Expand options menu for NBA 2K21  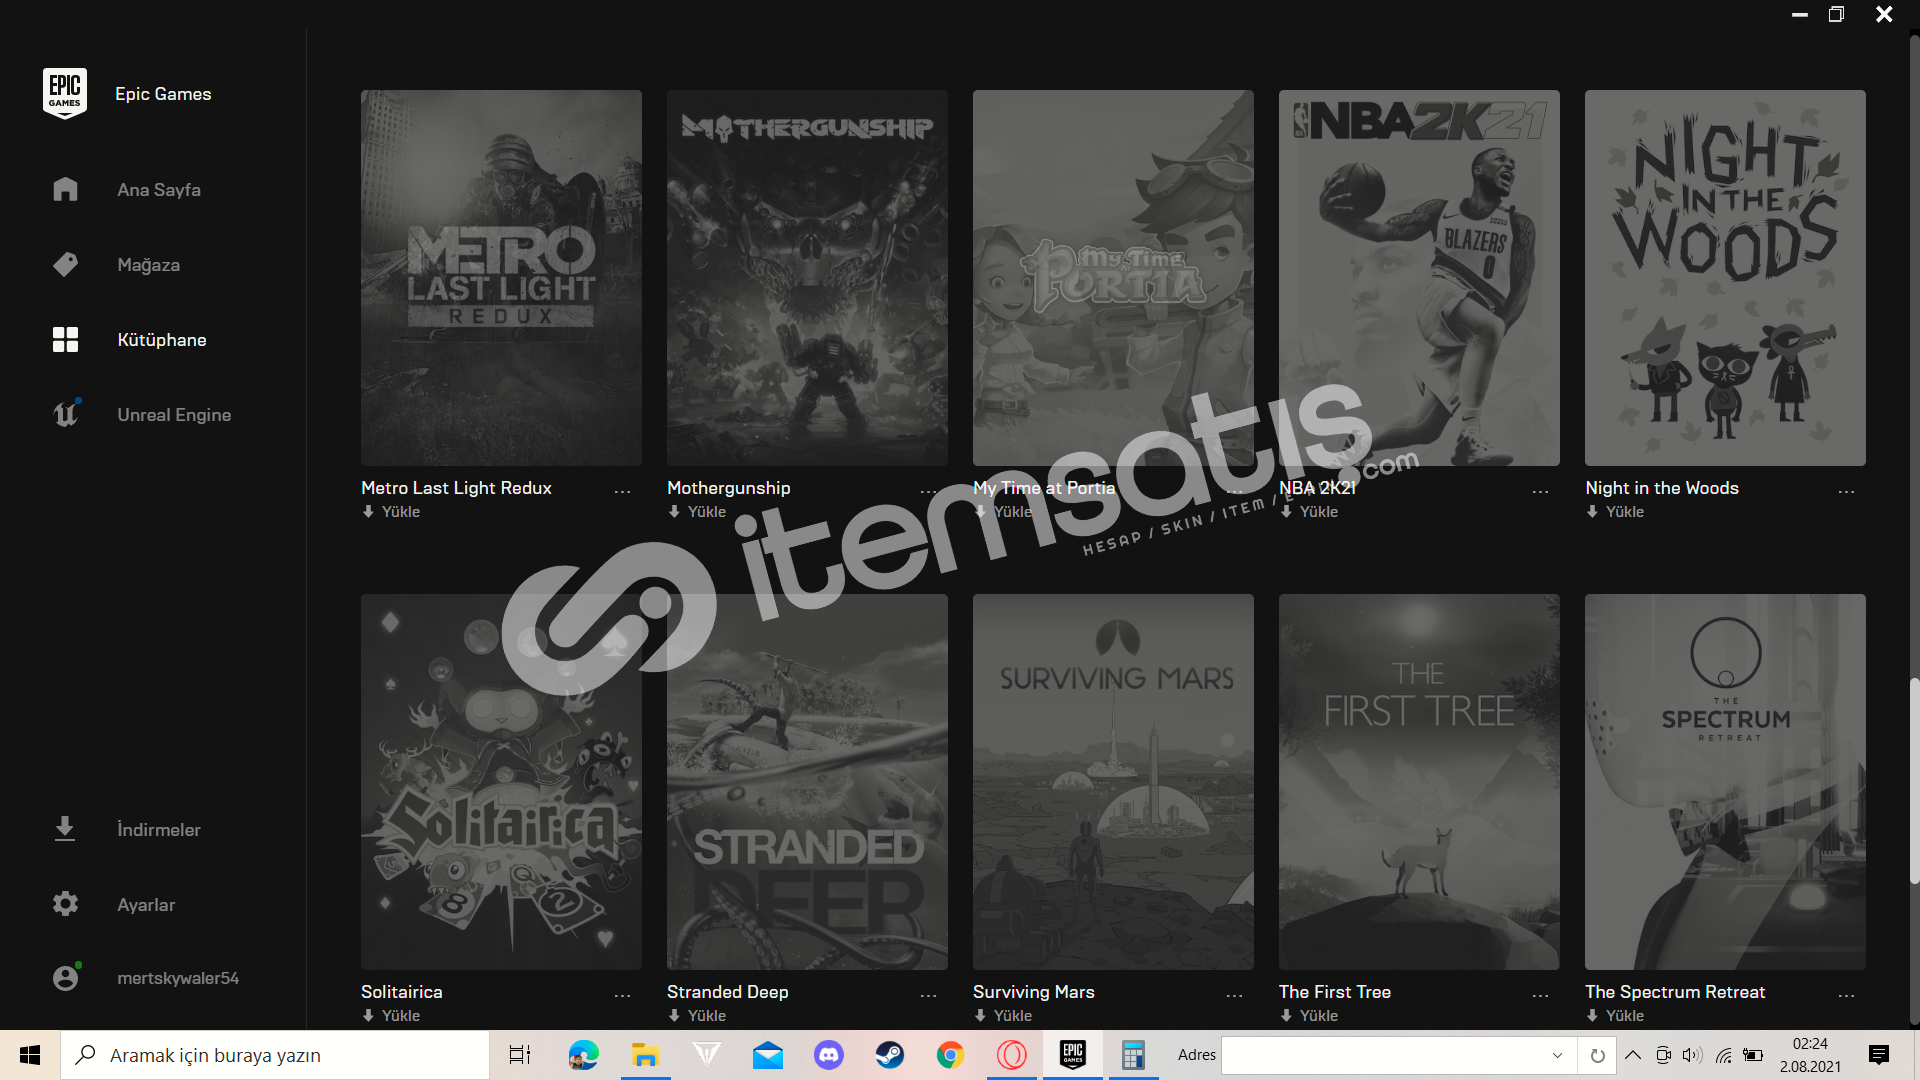tap(1540, 491)
